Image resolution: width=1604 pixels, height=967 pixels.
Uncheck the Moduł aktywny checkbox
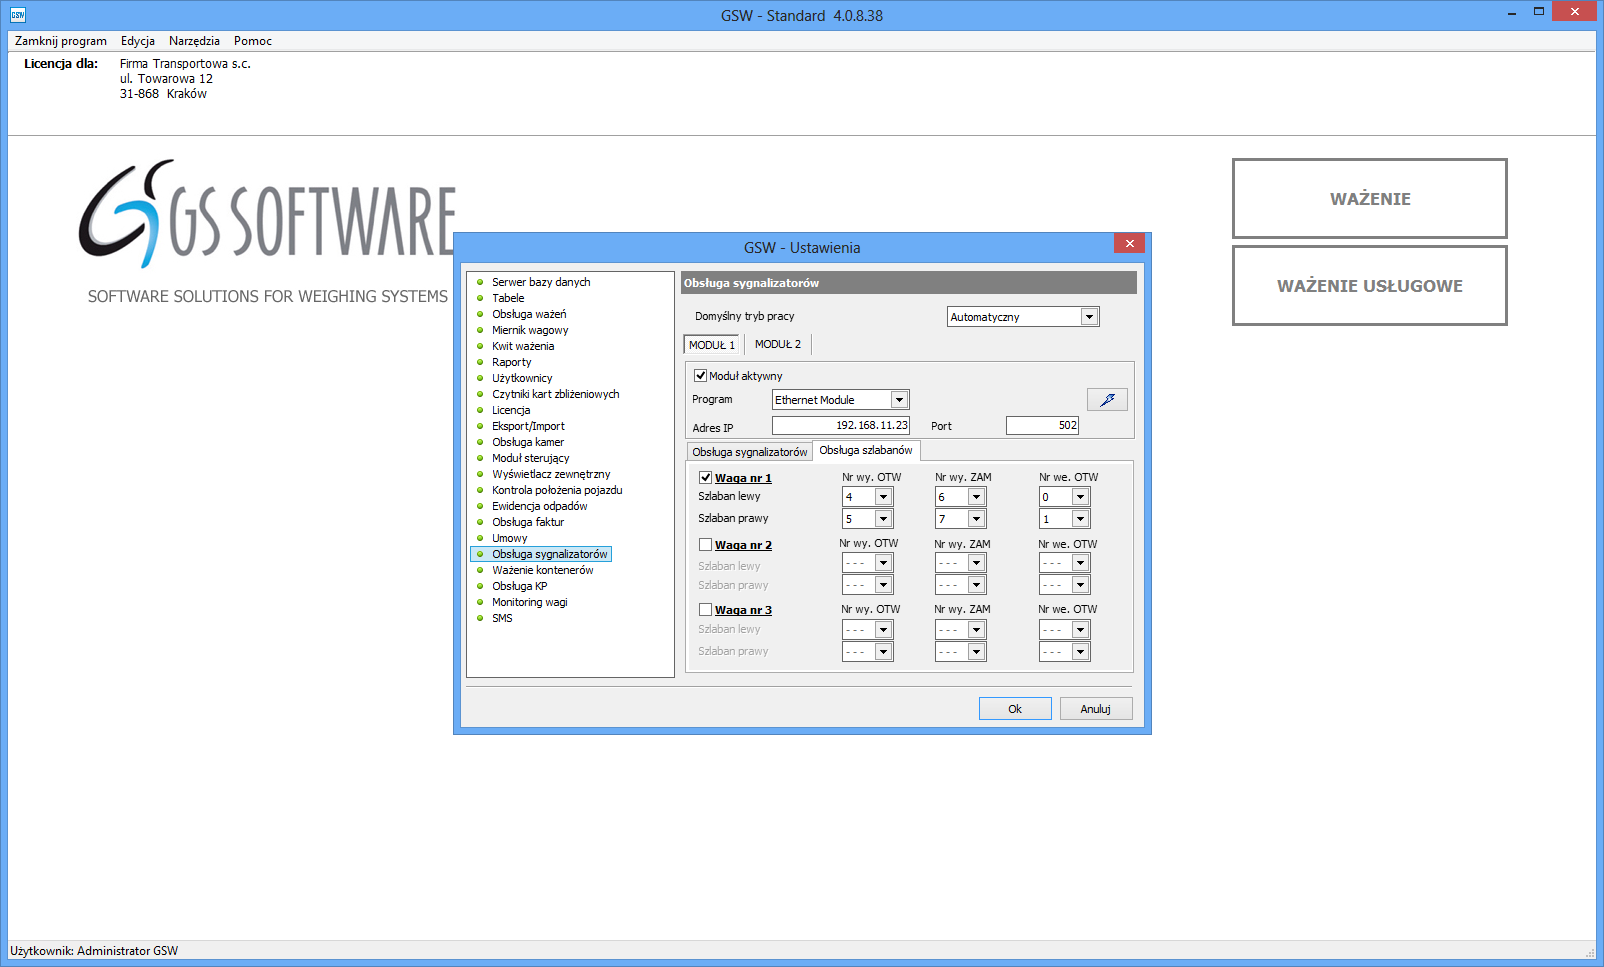pyautogui.click(x=701, y=376)
